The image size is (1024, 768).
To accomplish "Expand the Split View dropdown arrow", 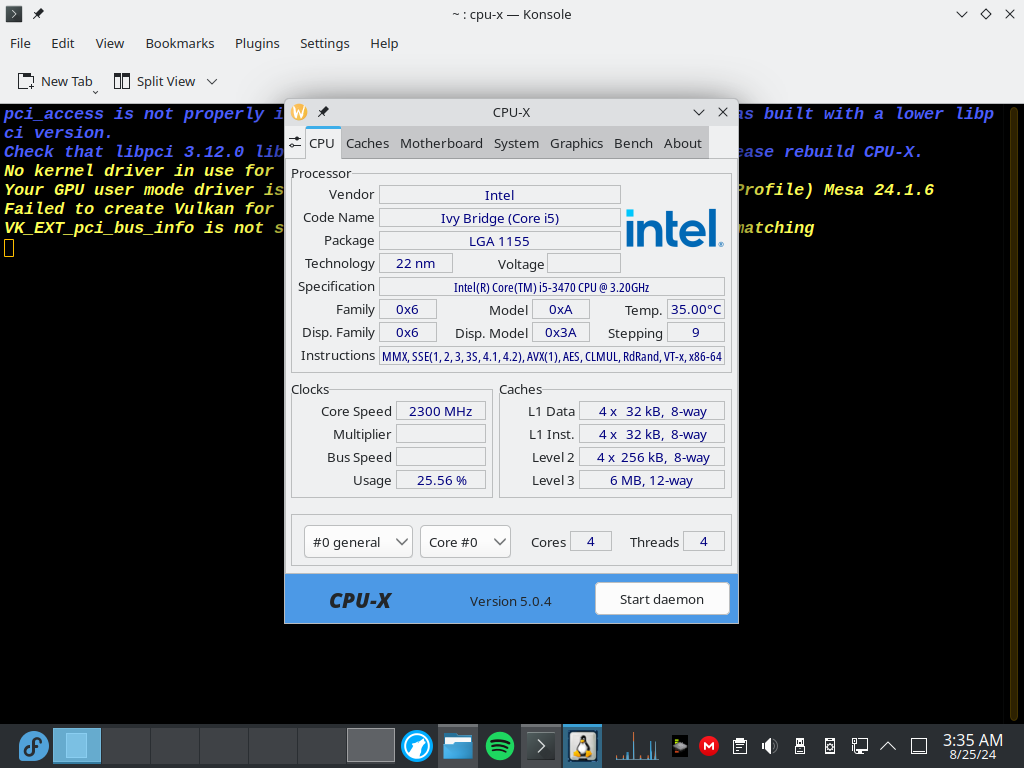I will (212, 82).
